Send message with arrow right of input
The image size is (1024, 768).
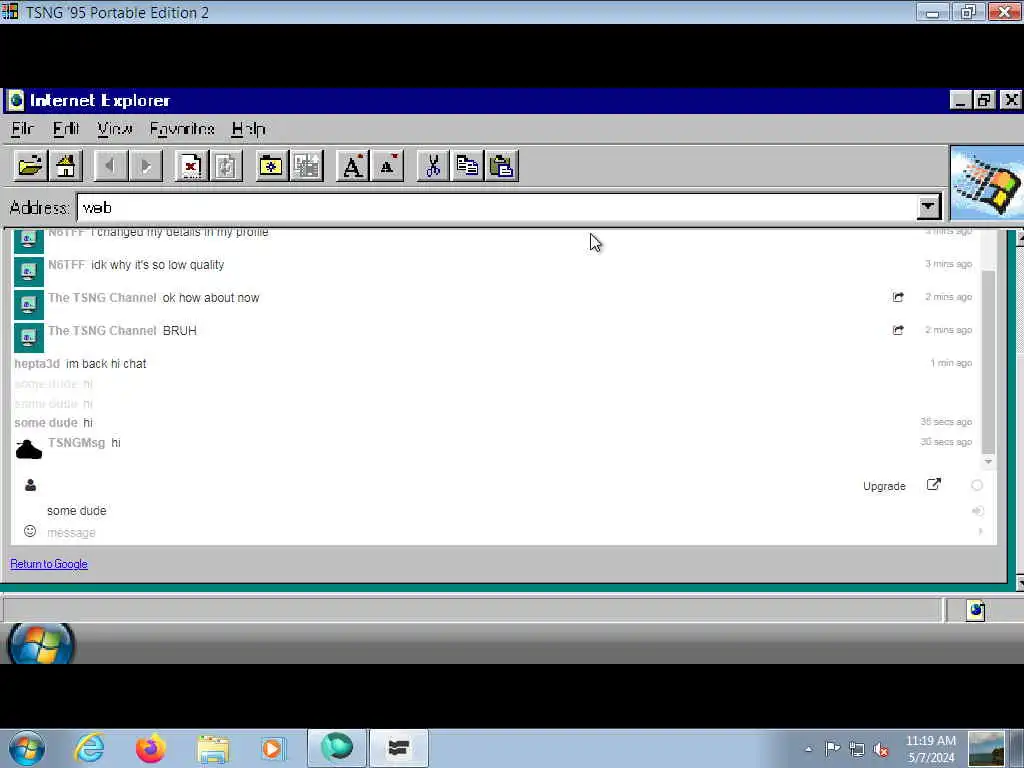[980, 532]
